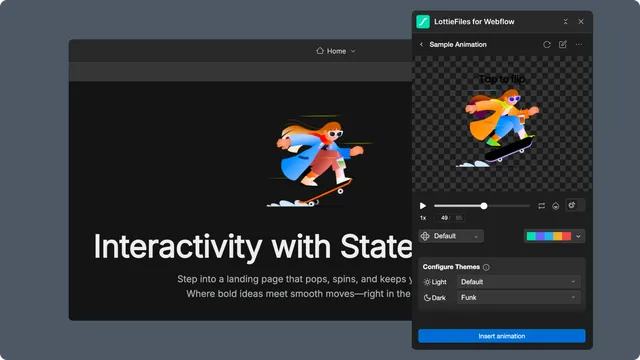640x360 pixels.
Task: Open the three-dot more options menu
Action: pos(579,44)
